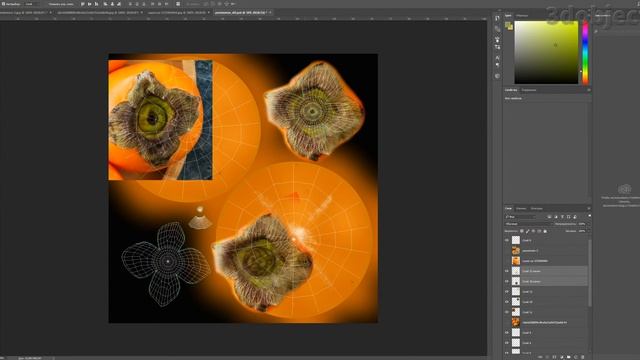Screen dimensions: 640x360
Task: Filter Layers panel by smart objects icon
Action: click(575, 217)
